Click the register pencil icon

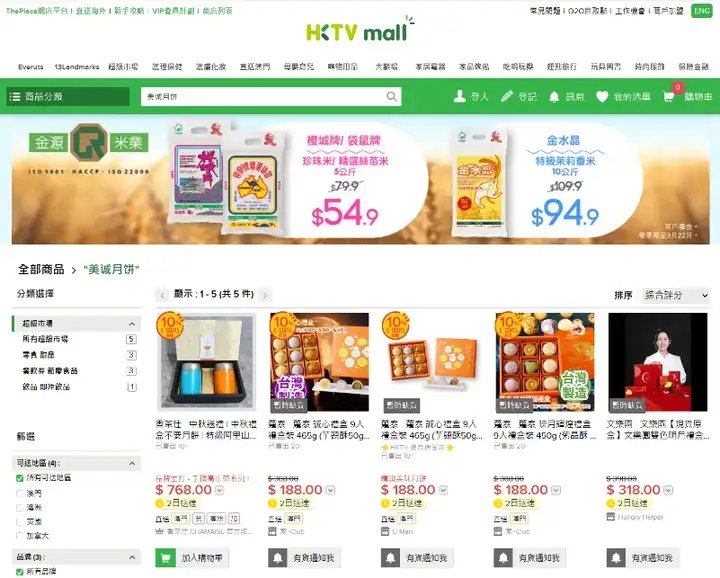pyautogui.click(x=507, y=96)
